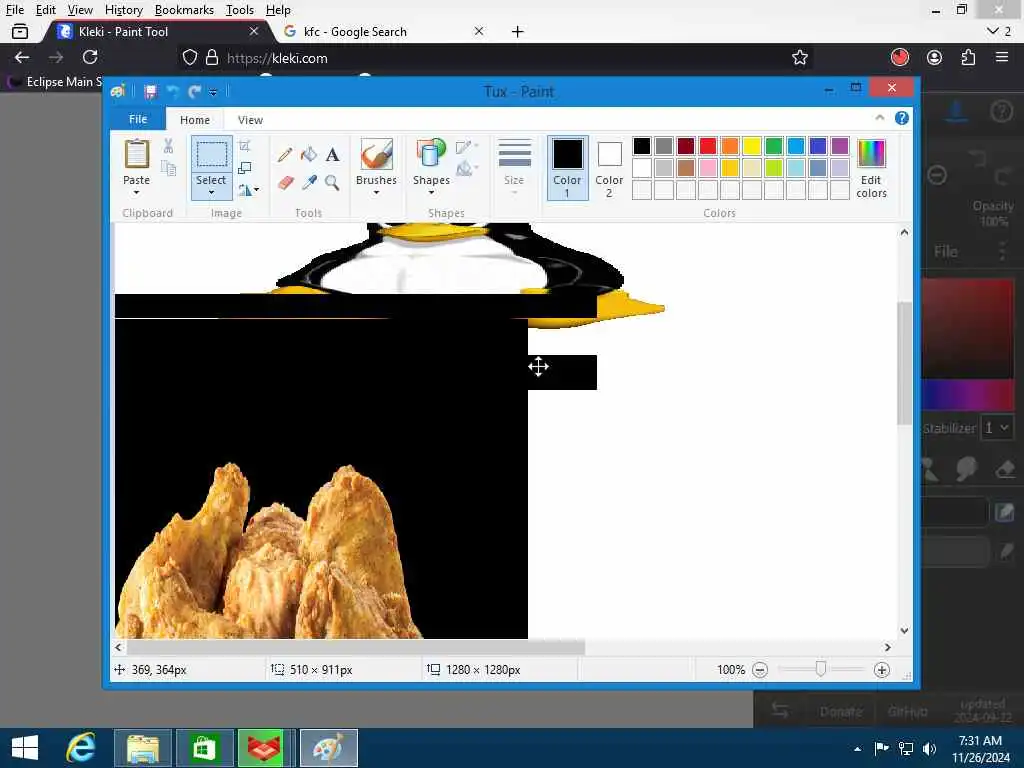
Task: Open a new Firefox tab with plus
Action: [x=518, y=31]
